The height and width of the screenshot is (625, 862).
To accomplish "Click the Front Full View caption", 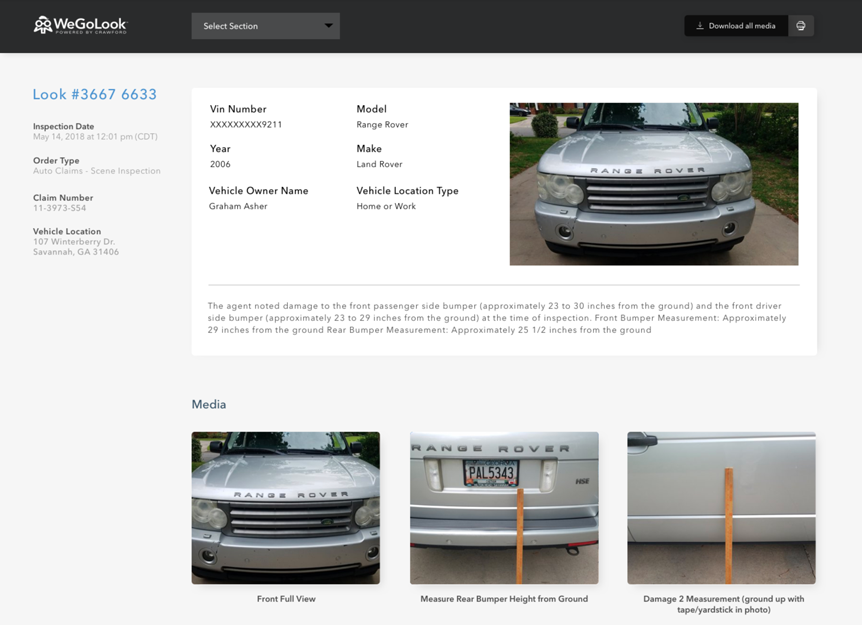I will [286, 599].
